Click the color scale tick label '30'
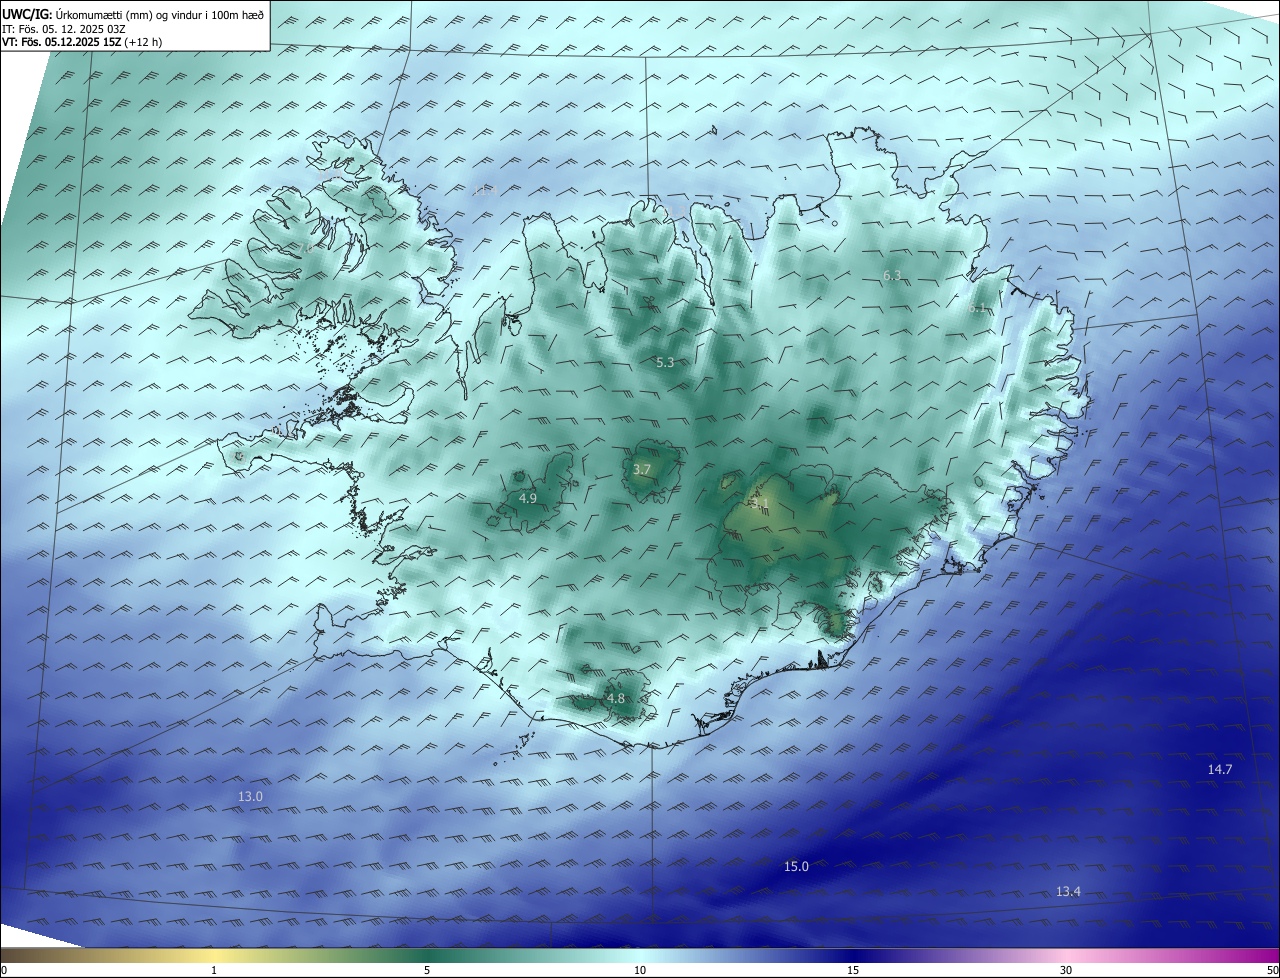Image resolution: width=1280 pixels, height=978 pixels. (1066, 970)
